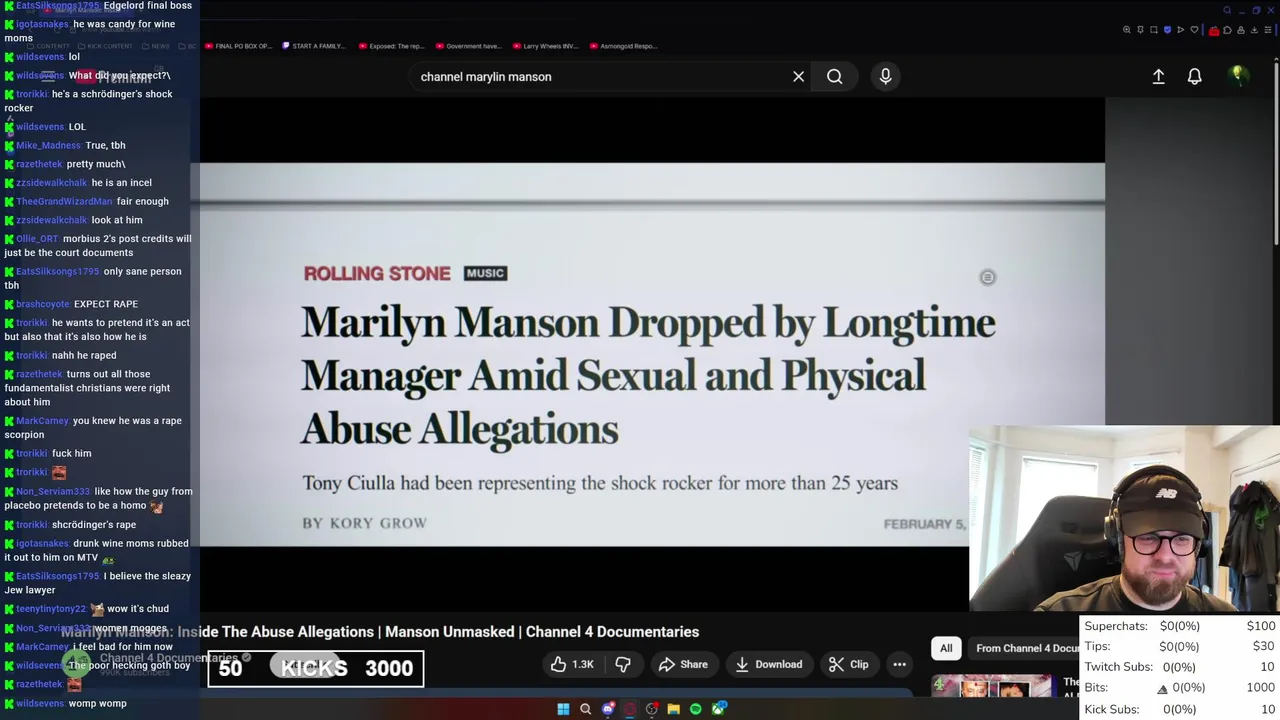Viewport: 1280px width, 720px height.
Task: Switch to the 'Larry Wheels INV...' tab
Action: 545,46
